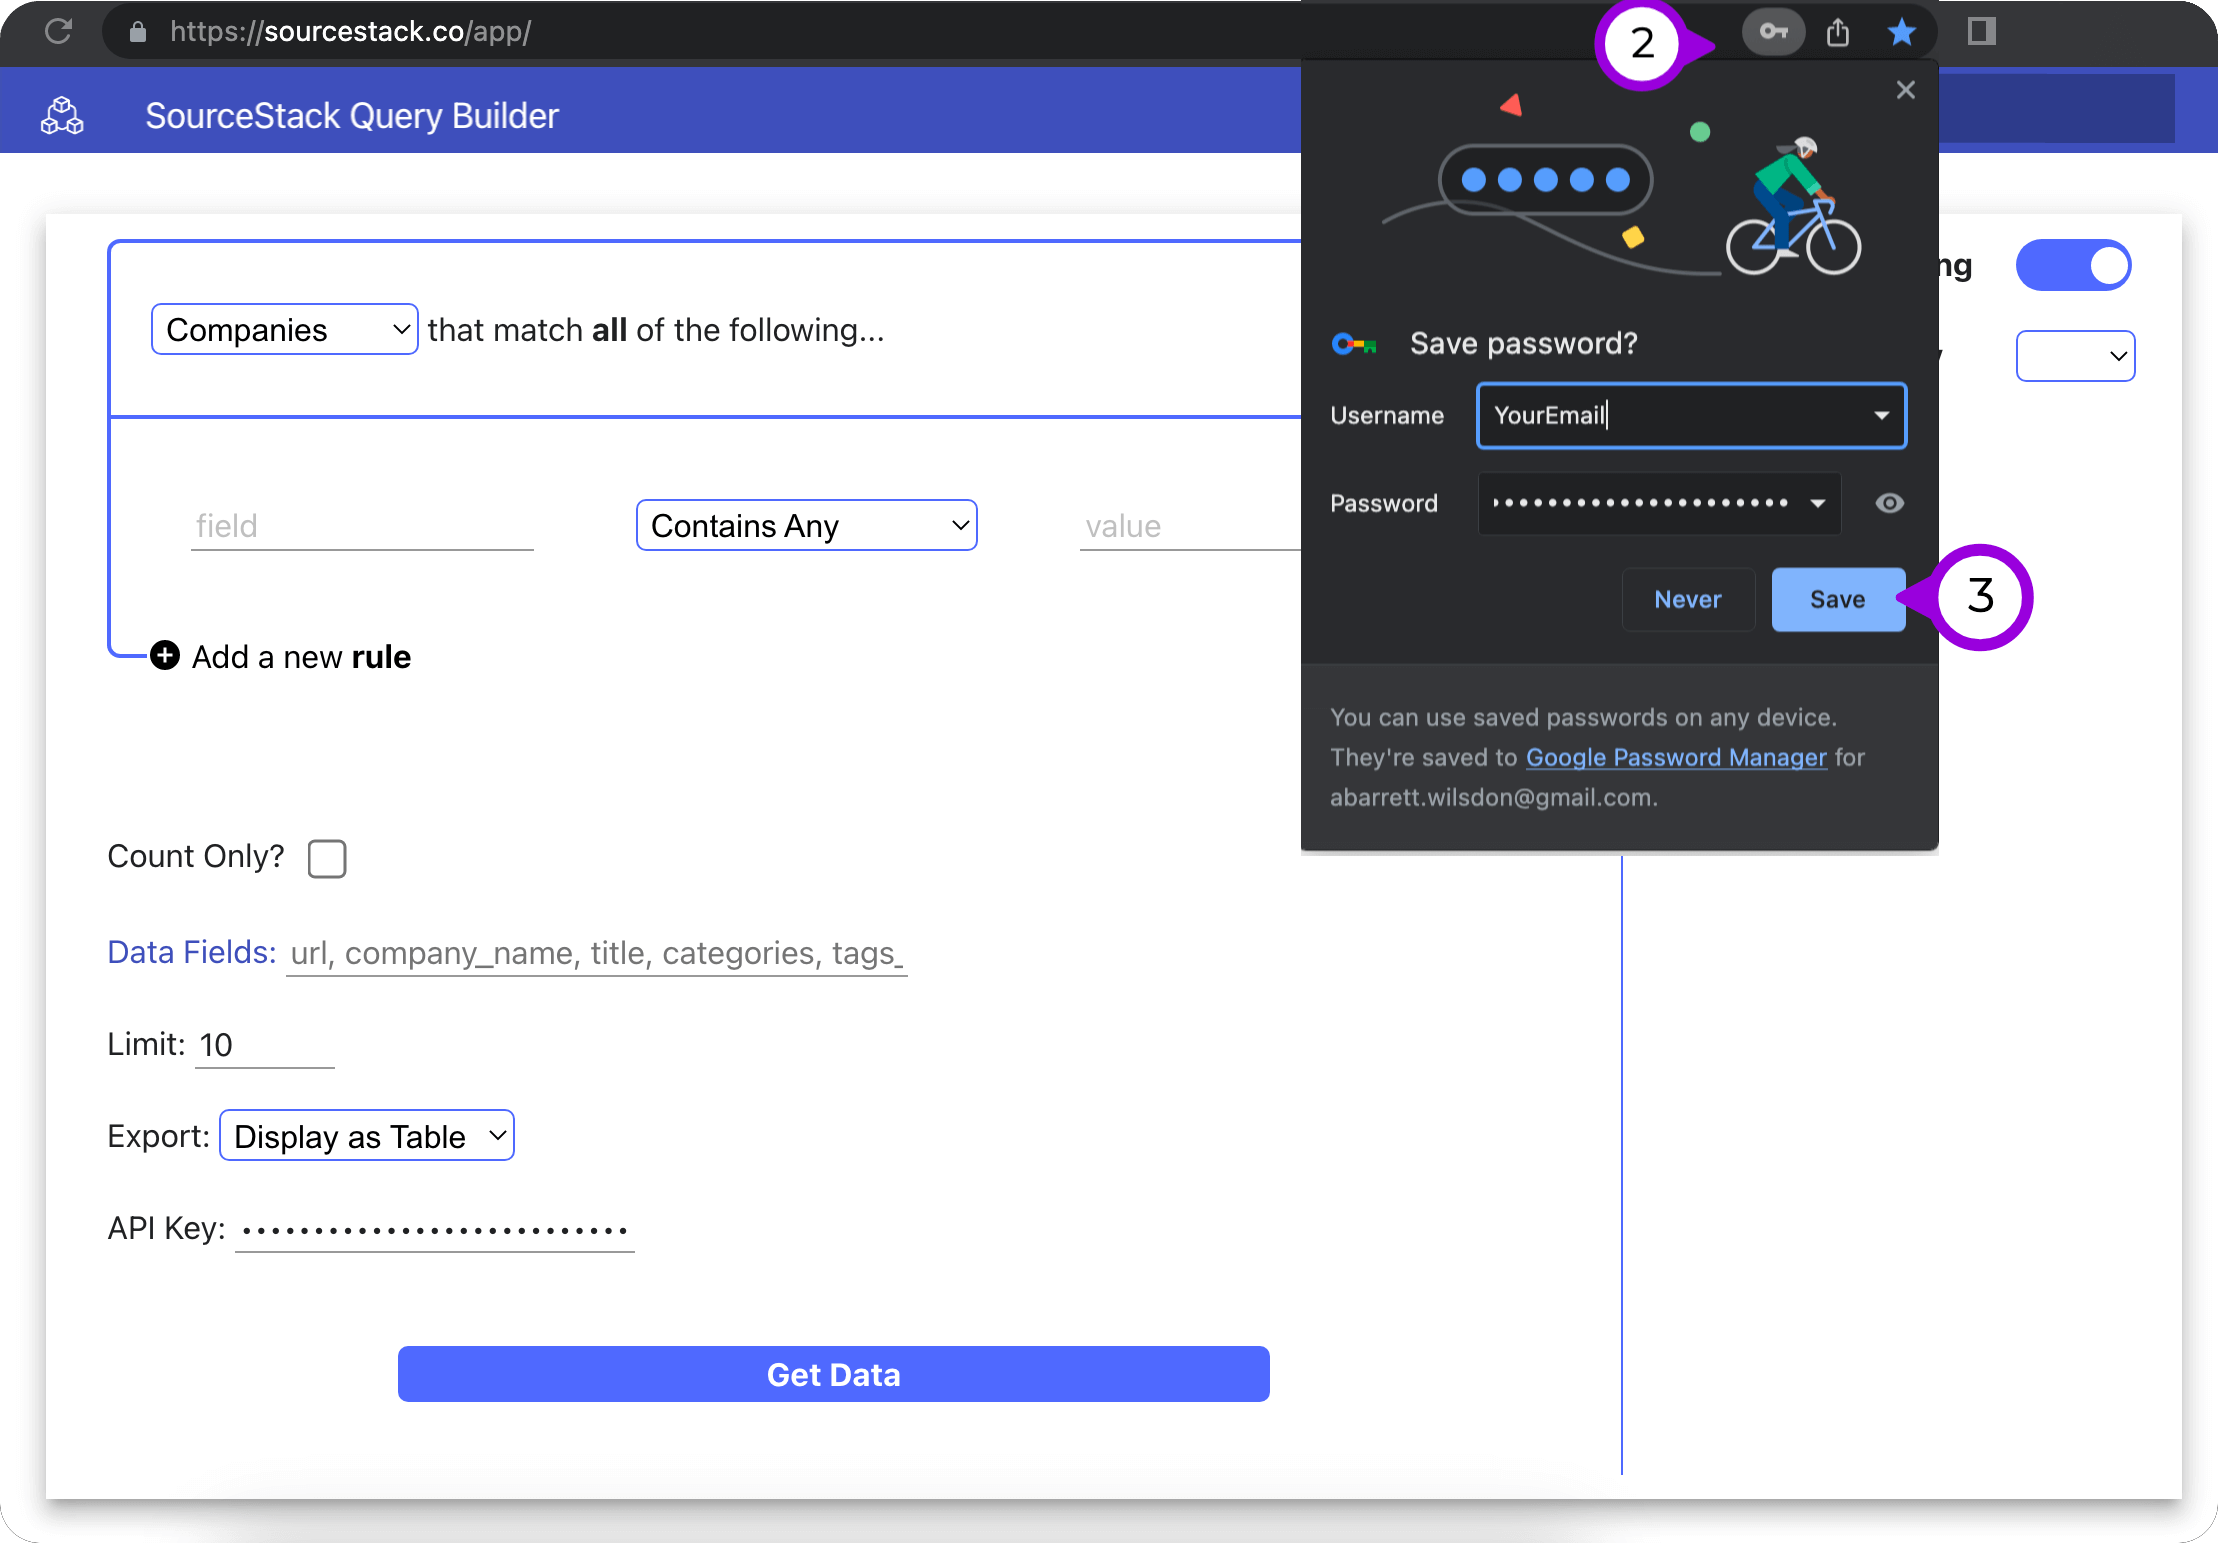The image size is (2218, 1543).
Task: Open the Contains Any operator dropdown
Action: click(806, 525)
